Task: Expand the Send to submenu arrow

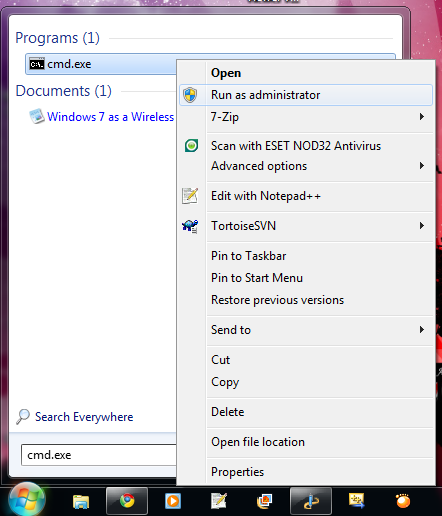Action: pyautogui.click(x=422, y=330)
